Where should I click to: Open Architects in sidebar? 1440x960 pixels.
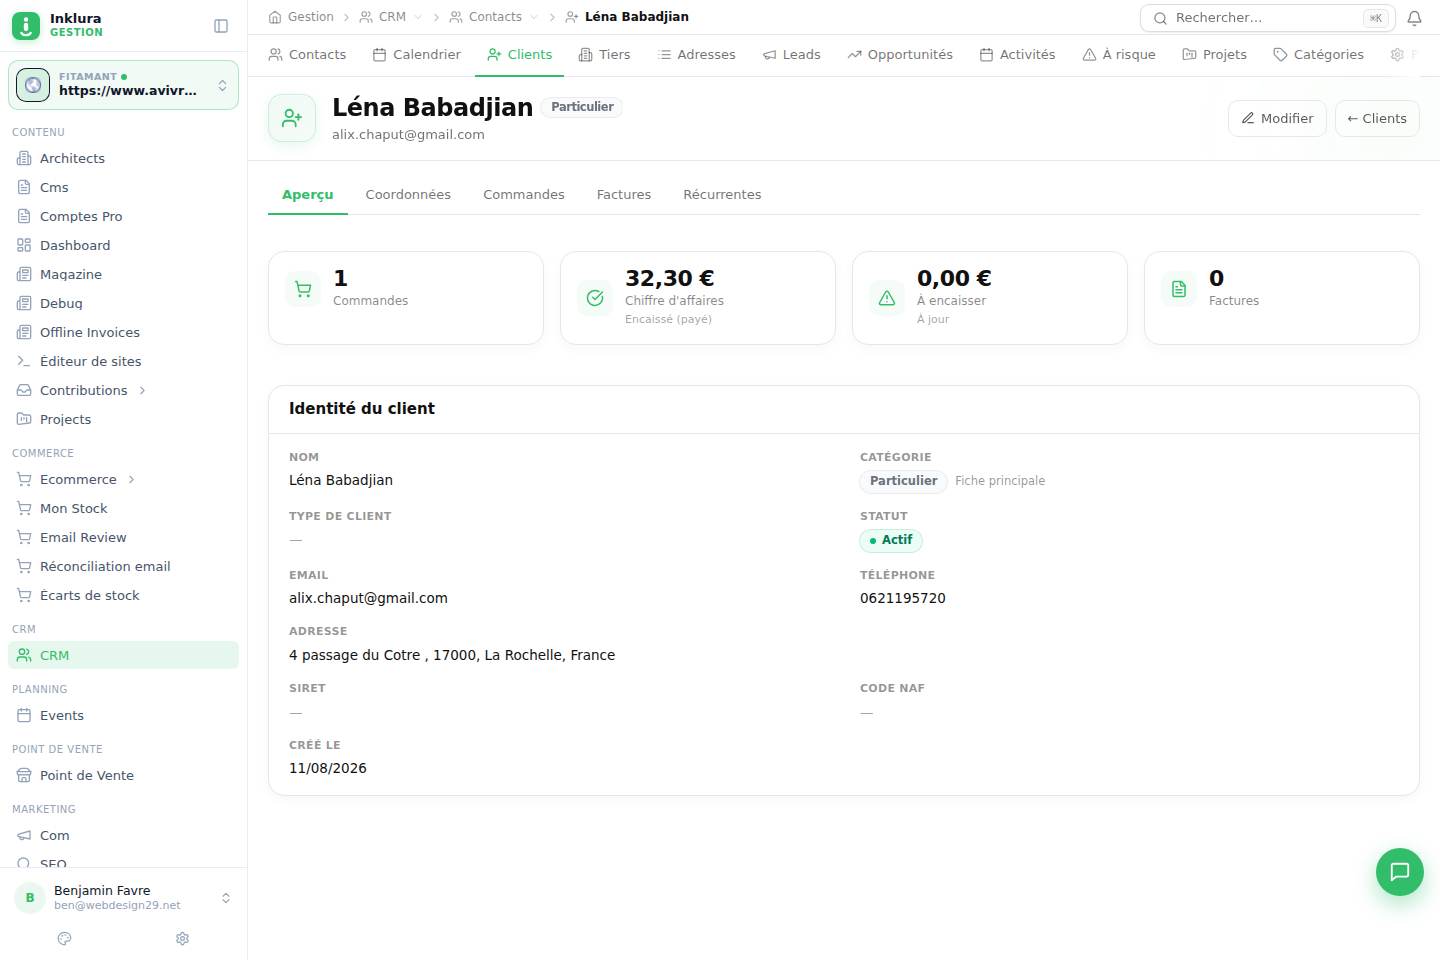(x=124, y=158)
